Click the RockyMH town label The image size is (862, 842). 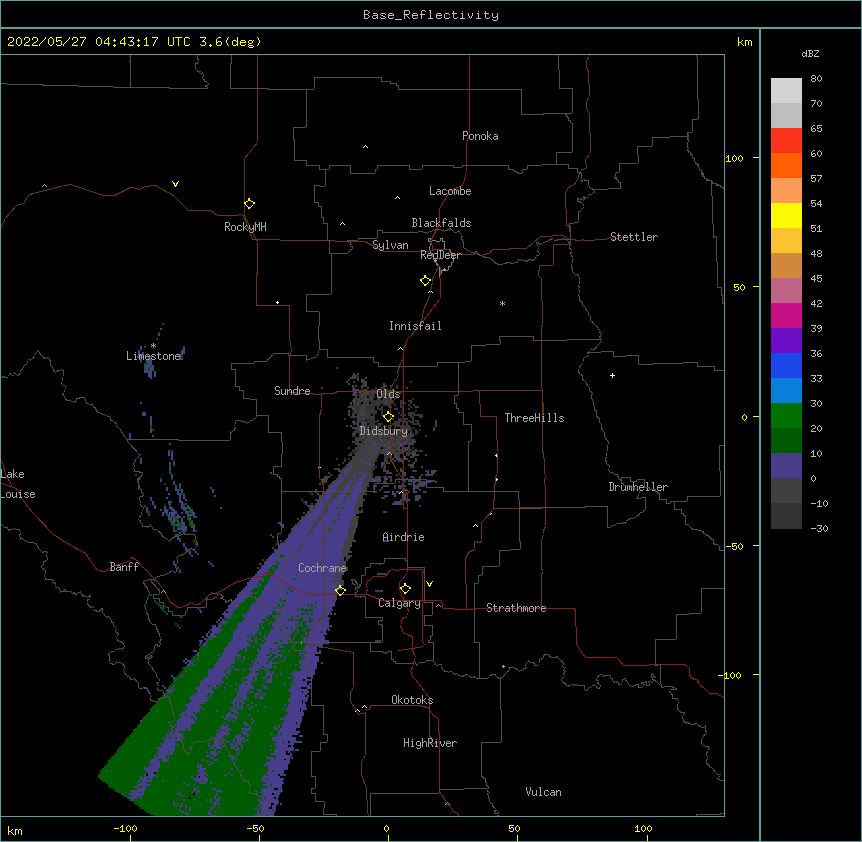coord(245,227)
